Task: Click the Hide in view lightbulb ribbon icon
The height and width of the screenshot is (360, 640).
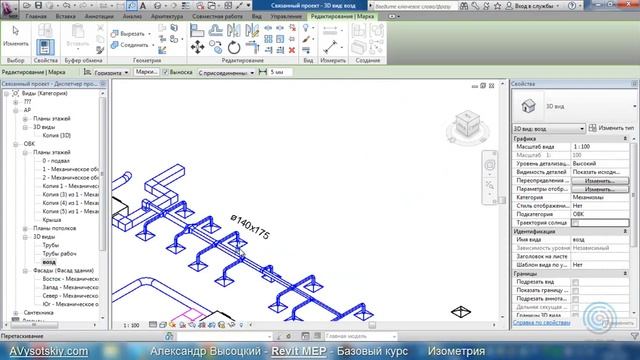Action: point(306,28)
